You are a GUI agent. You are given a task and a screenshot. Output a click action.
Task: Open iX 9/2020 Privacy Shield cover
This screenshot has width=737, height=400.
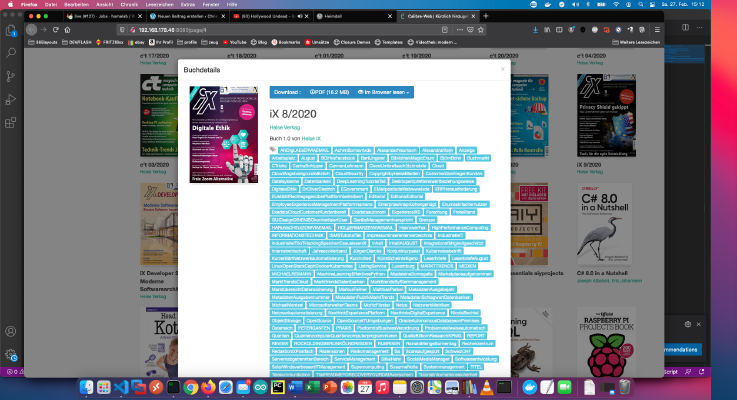click(606, 115)
